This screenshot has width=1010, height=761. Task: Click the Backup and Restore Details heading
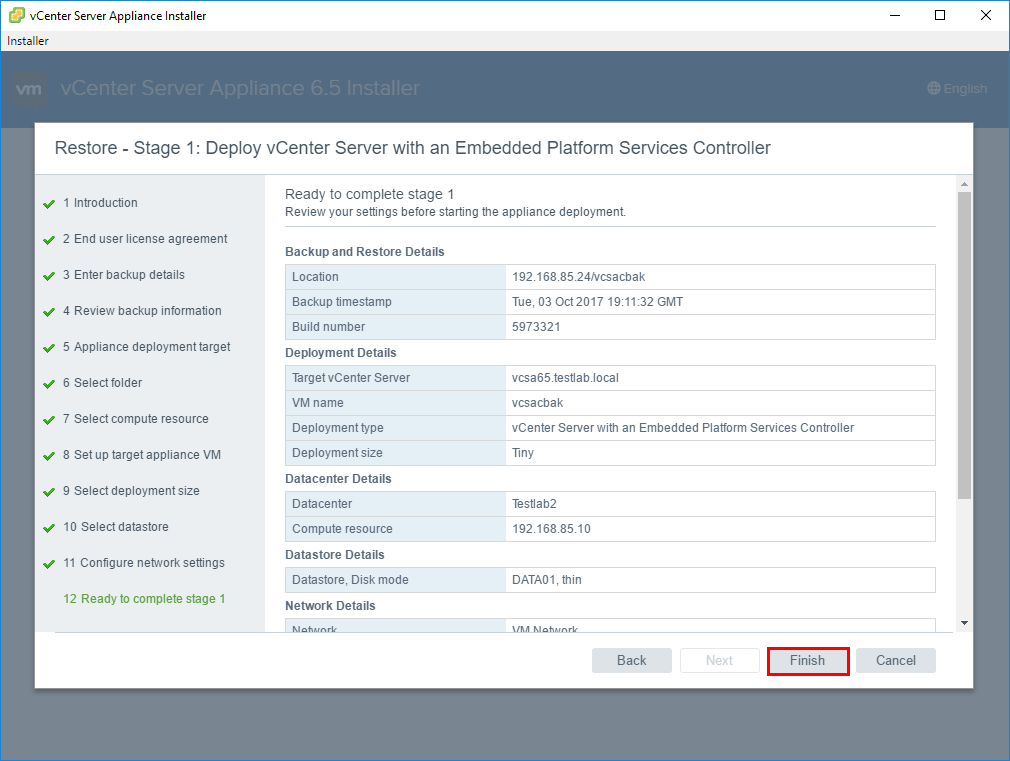click(x=365, y=252)
